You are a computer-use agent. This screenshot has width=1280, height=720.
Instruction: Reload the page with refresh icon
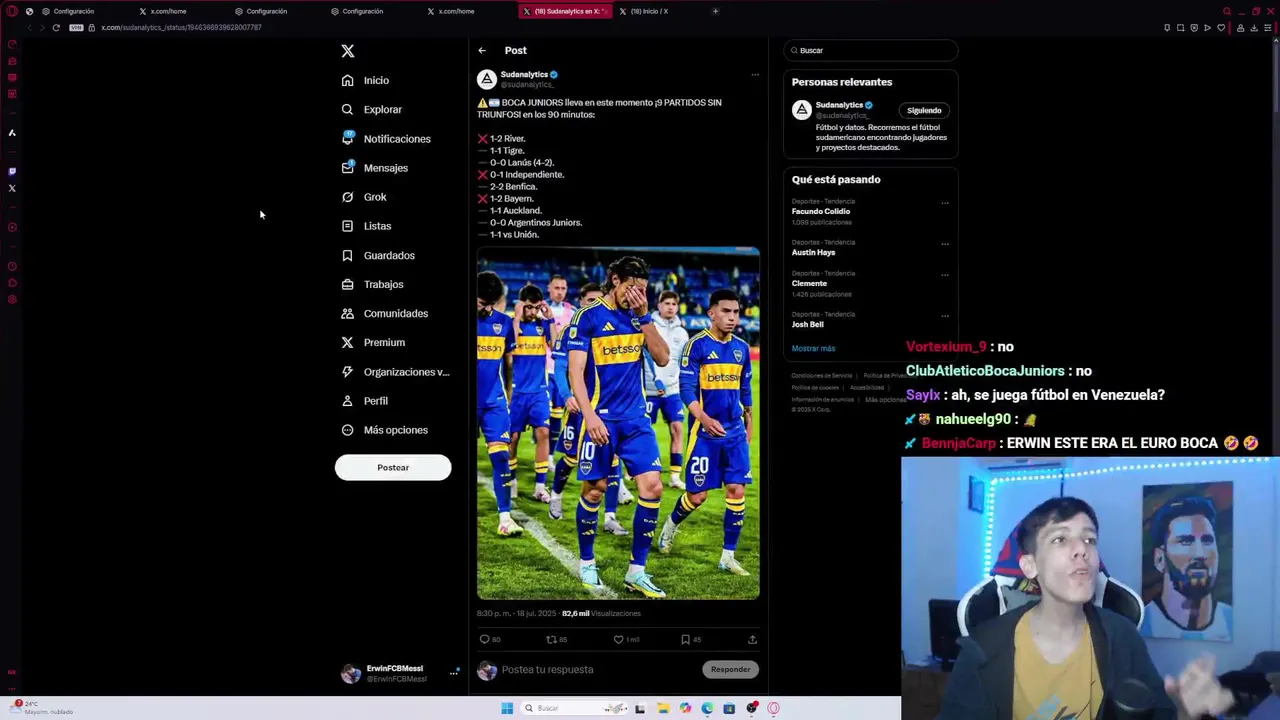click(56, 28)
